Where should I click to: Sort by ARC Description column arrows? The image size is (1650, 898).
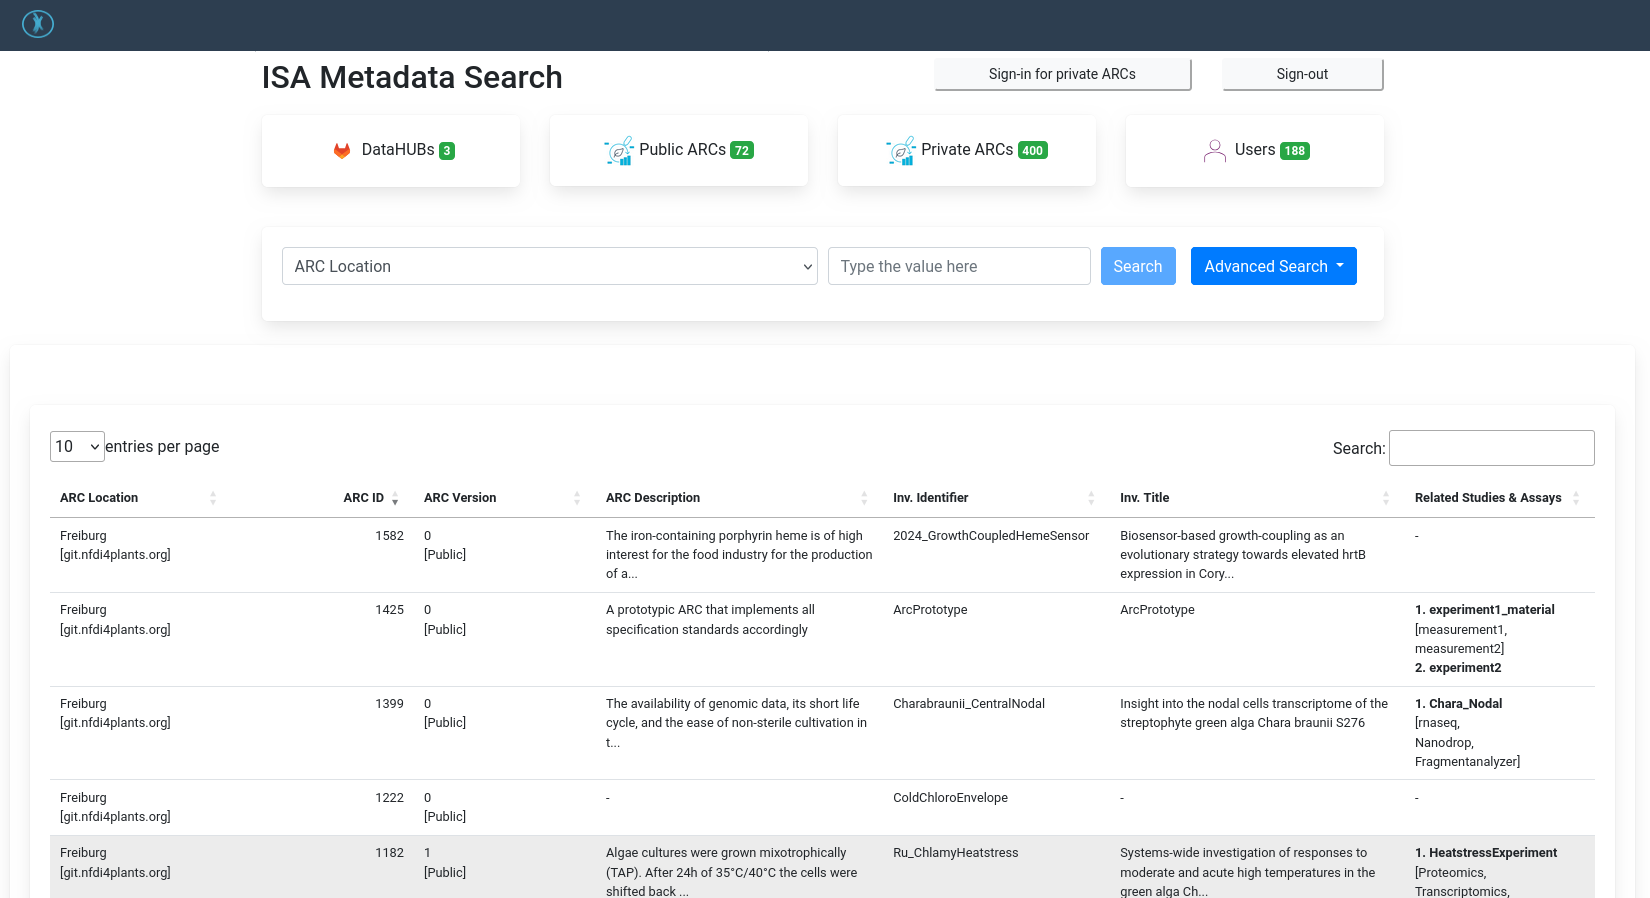(x=864, y=498)
